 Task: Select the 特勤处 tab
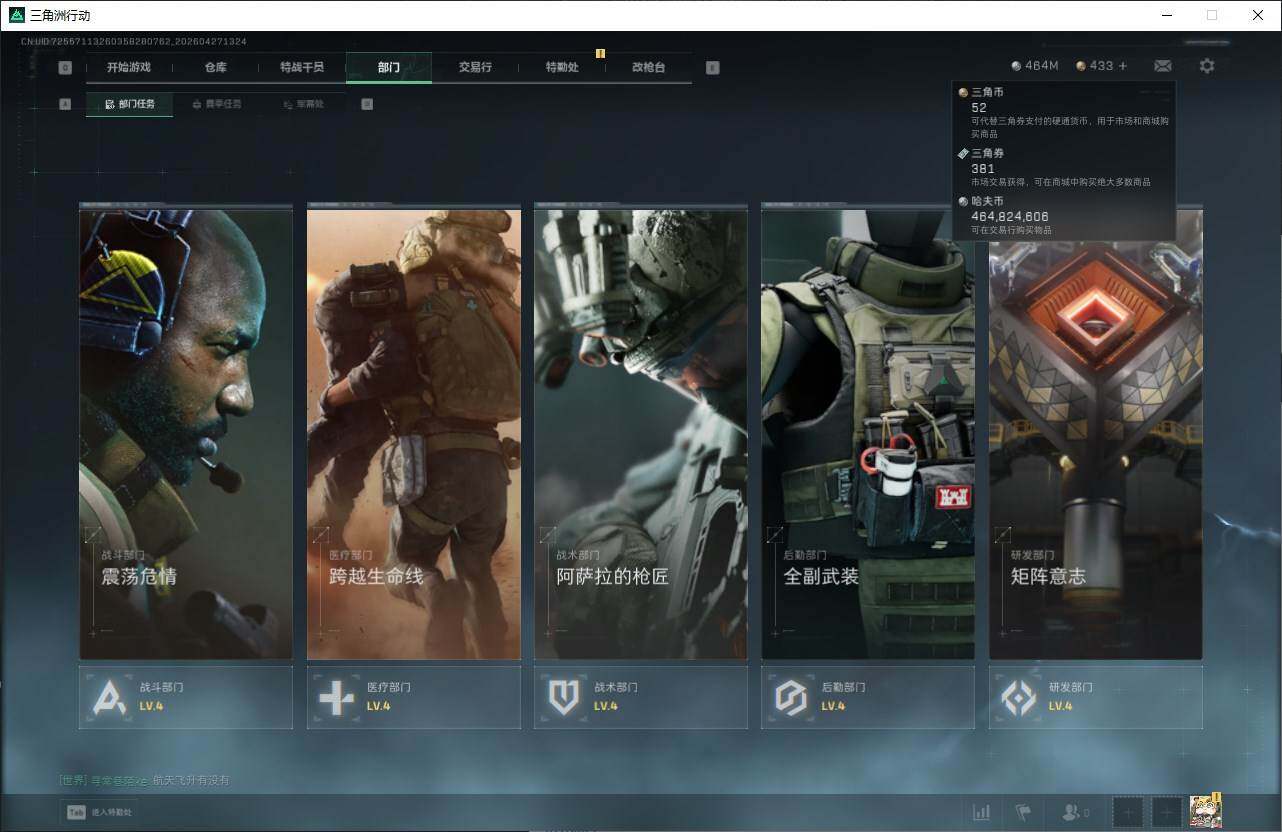[x=561, y=67]
